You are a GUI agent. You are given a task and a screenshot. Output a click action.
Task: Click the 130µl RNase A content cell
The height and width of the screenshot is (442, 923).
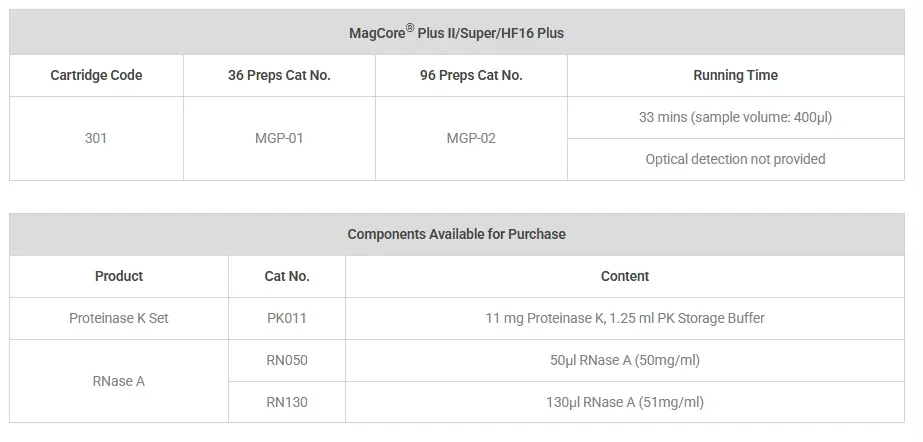tap(625, 402)
